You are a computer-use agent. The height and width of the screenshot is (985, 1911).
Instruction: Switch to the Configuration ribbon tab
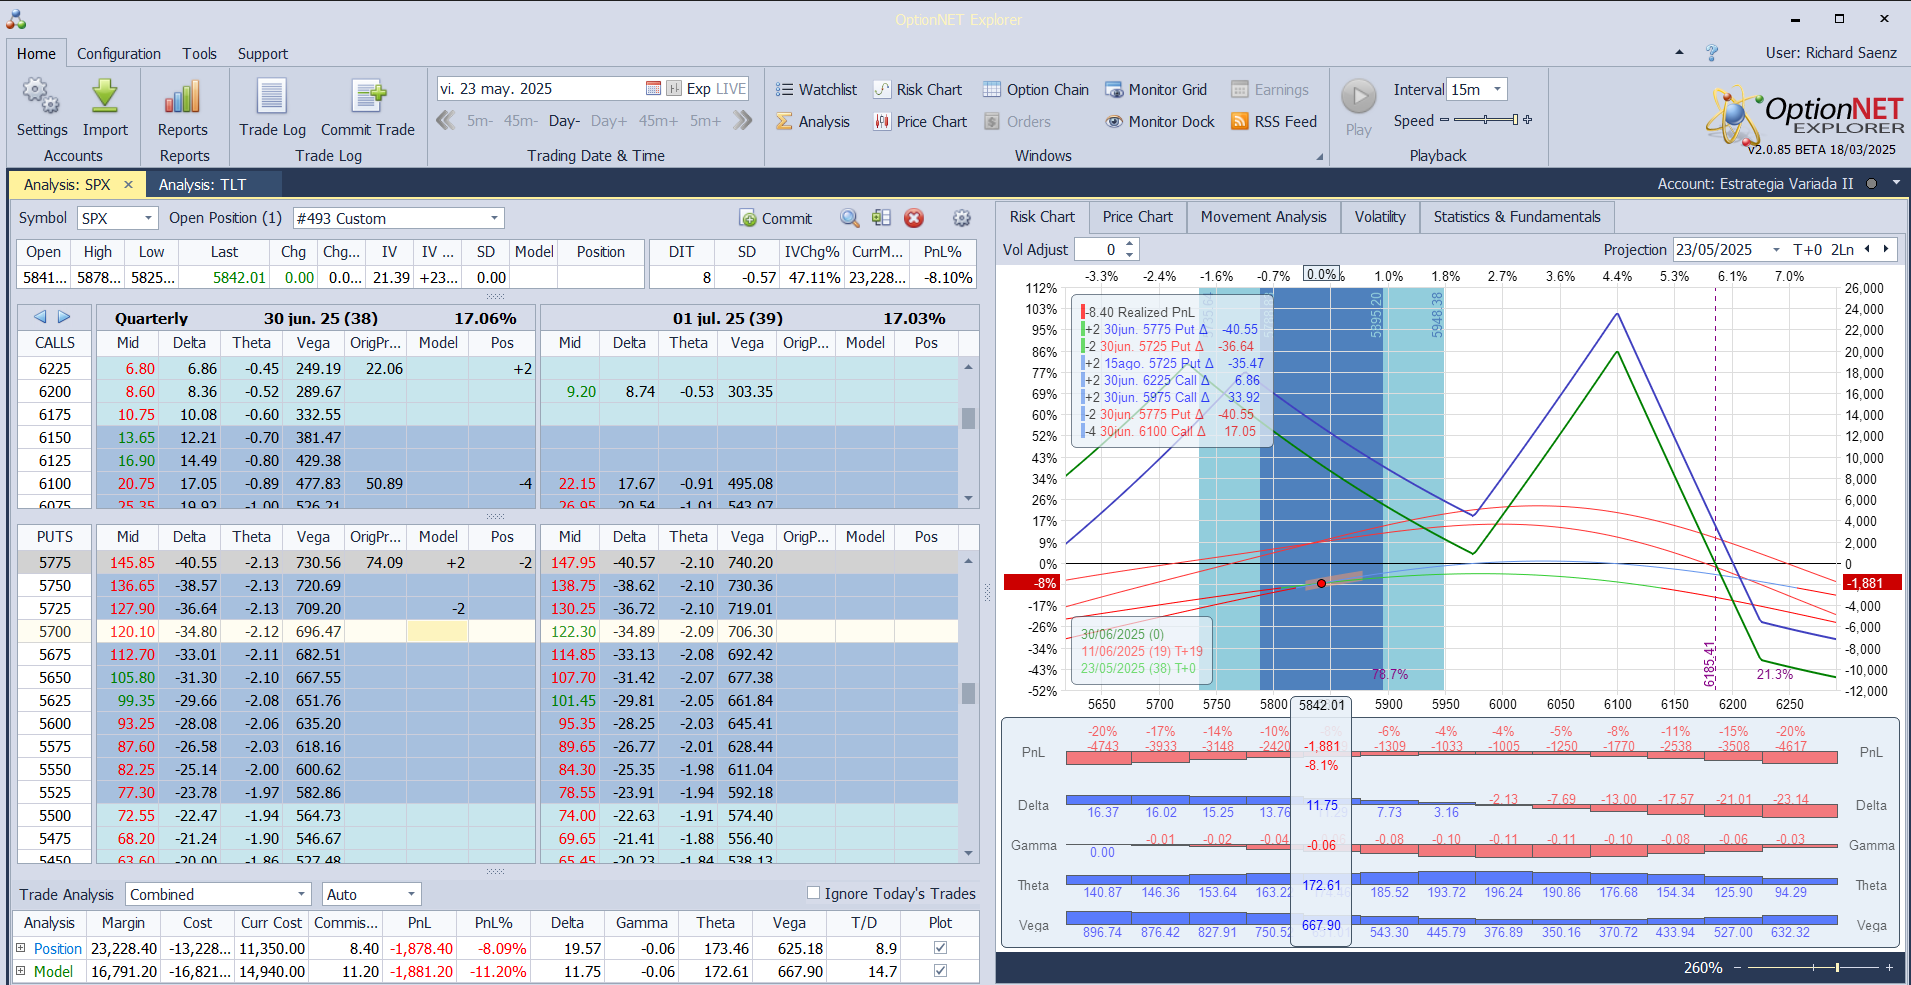(119, 54)
